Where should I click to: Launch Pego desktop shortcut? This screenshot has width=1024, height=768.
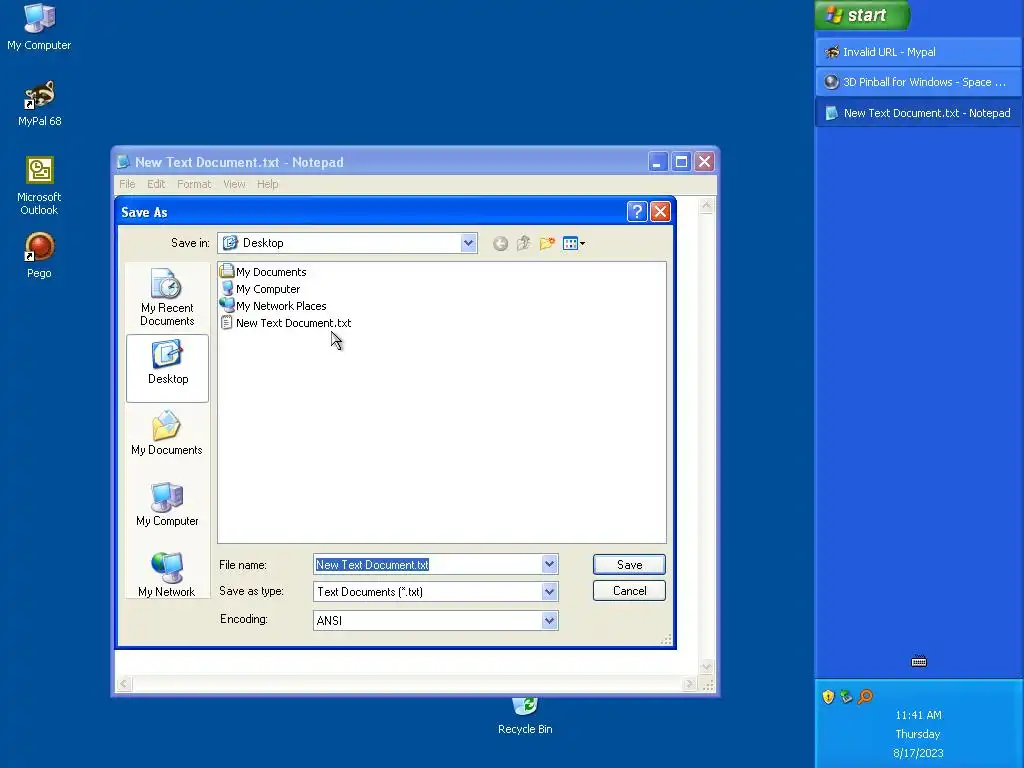coord(39,255)
